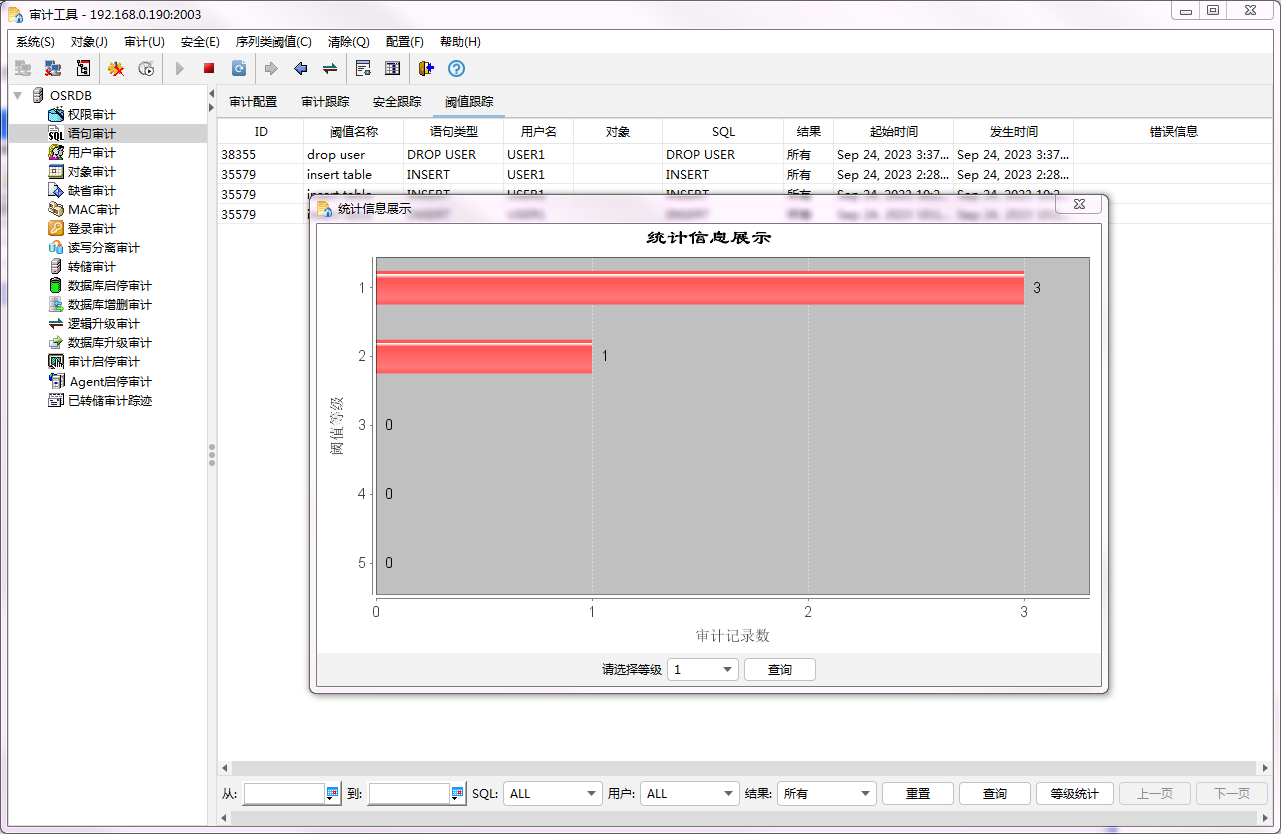Screen dimensions: 1281x834
Task: Click the refresh page icon in toolbar
Action: 239,69
